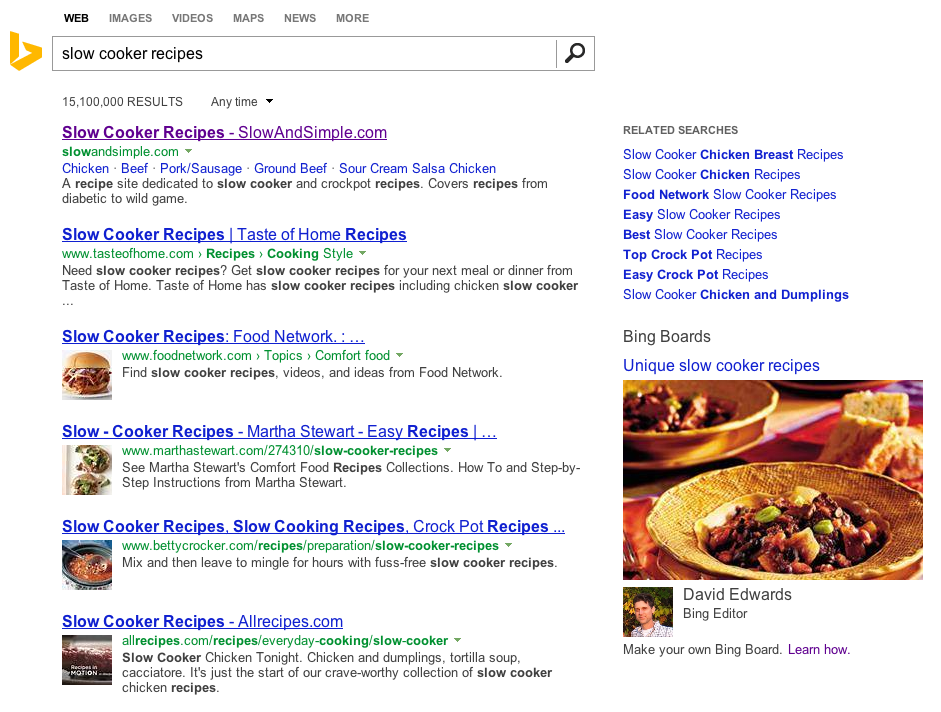941x712 pixels.
Task: Search Best Slow Cooker Recipes
Action: point(700,234)
